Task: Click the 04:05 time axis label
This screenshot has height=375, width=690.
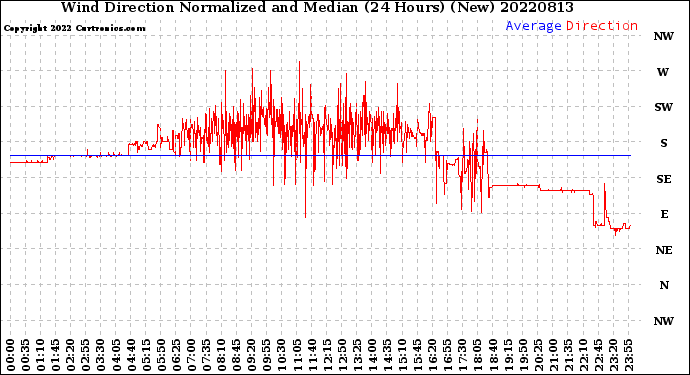Action: tap(116, 355)
